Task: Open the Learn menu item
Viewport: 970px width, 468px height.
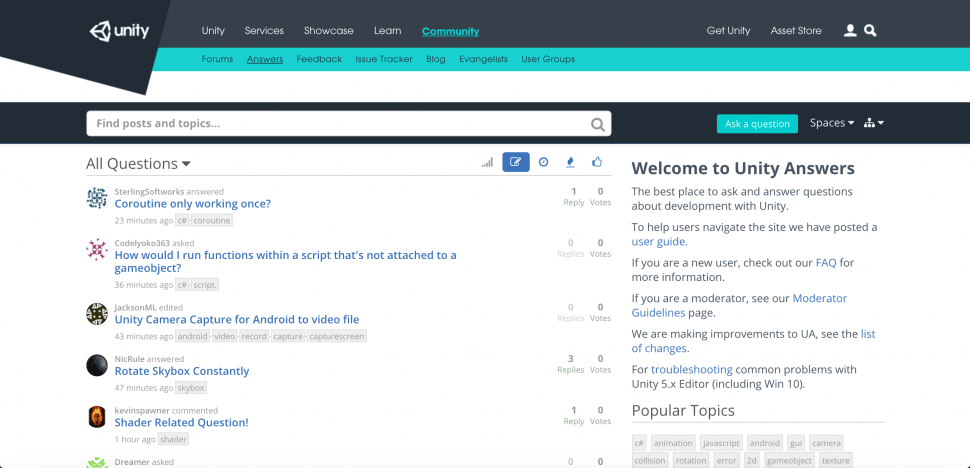Action: coord(387,30)
